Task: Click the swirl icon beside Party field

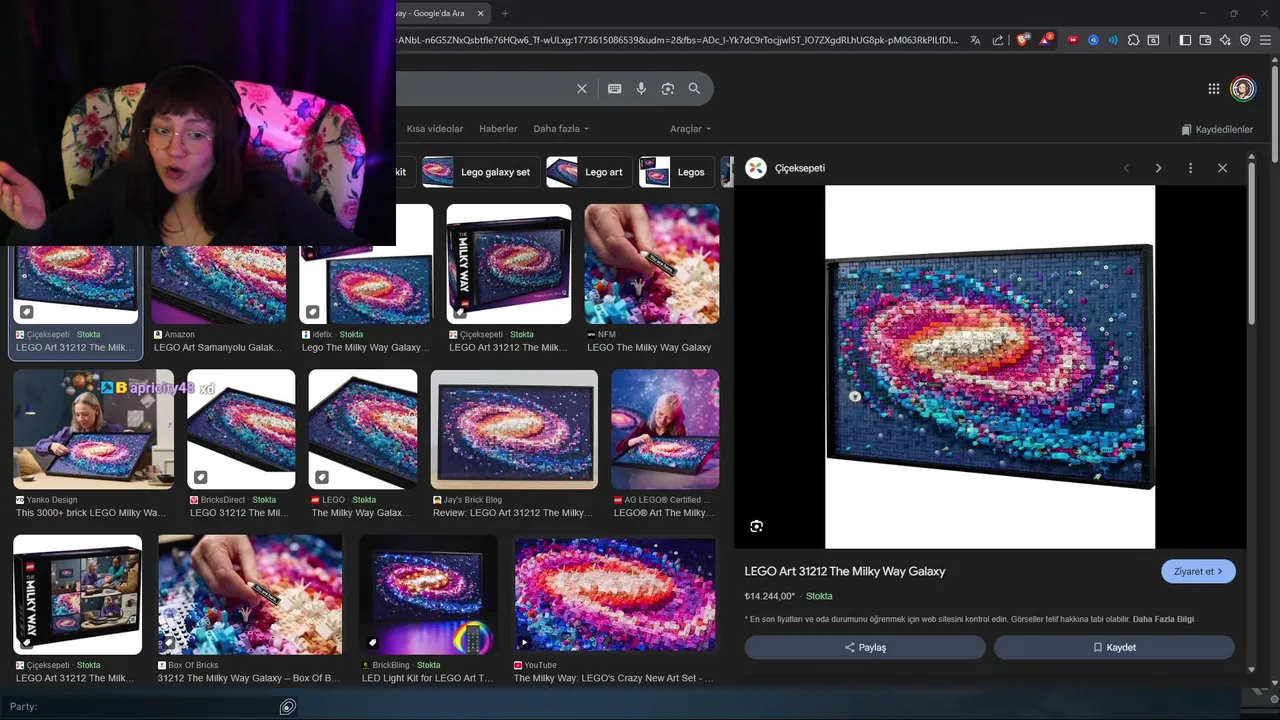Action: click(x=287, y=707)
